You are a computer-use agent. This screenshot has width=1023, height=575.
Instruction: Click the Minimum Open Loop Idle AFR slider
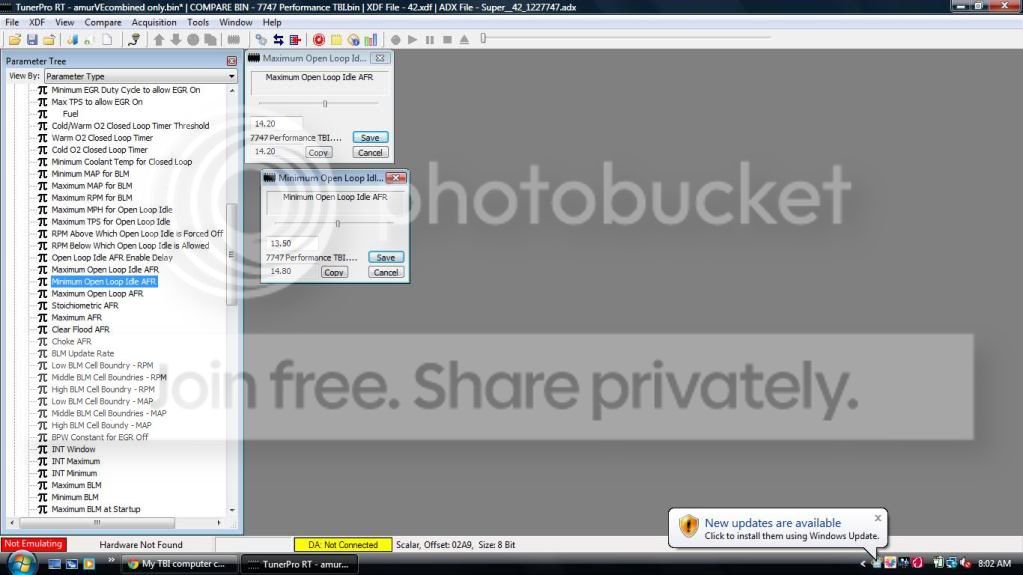tap(333, 223)
